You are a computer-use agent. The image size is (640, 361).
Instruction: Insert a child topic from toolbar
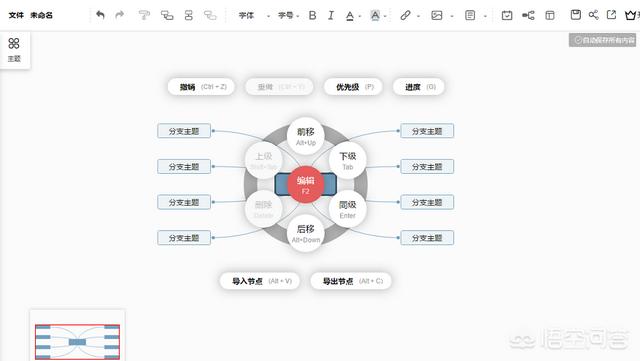pos(167,15)
